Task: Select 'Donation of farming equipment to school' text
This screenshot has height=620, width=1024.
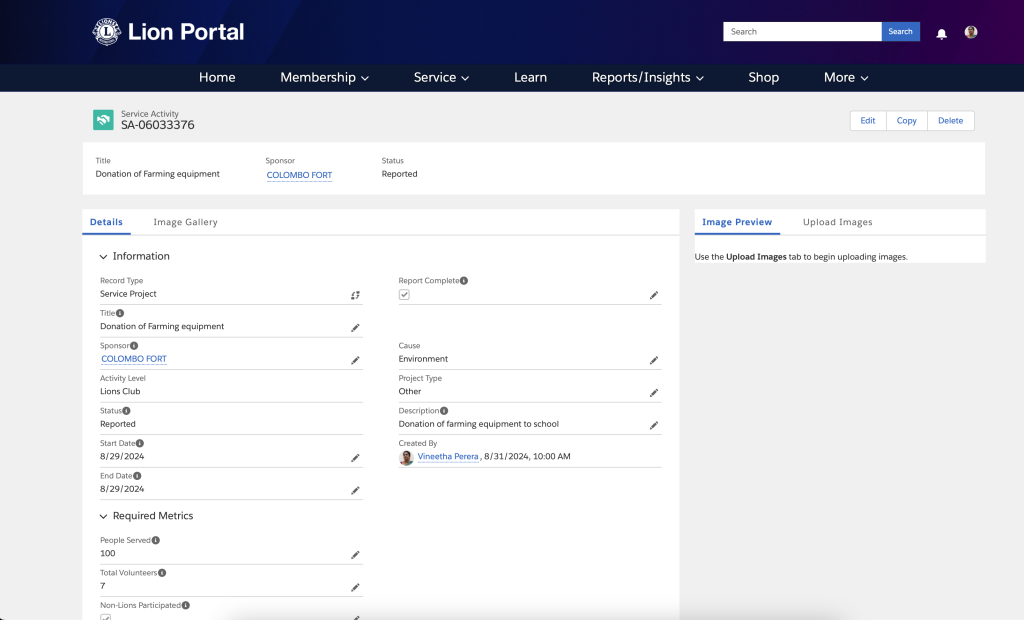Action: click(x=479, y=424)
